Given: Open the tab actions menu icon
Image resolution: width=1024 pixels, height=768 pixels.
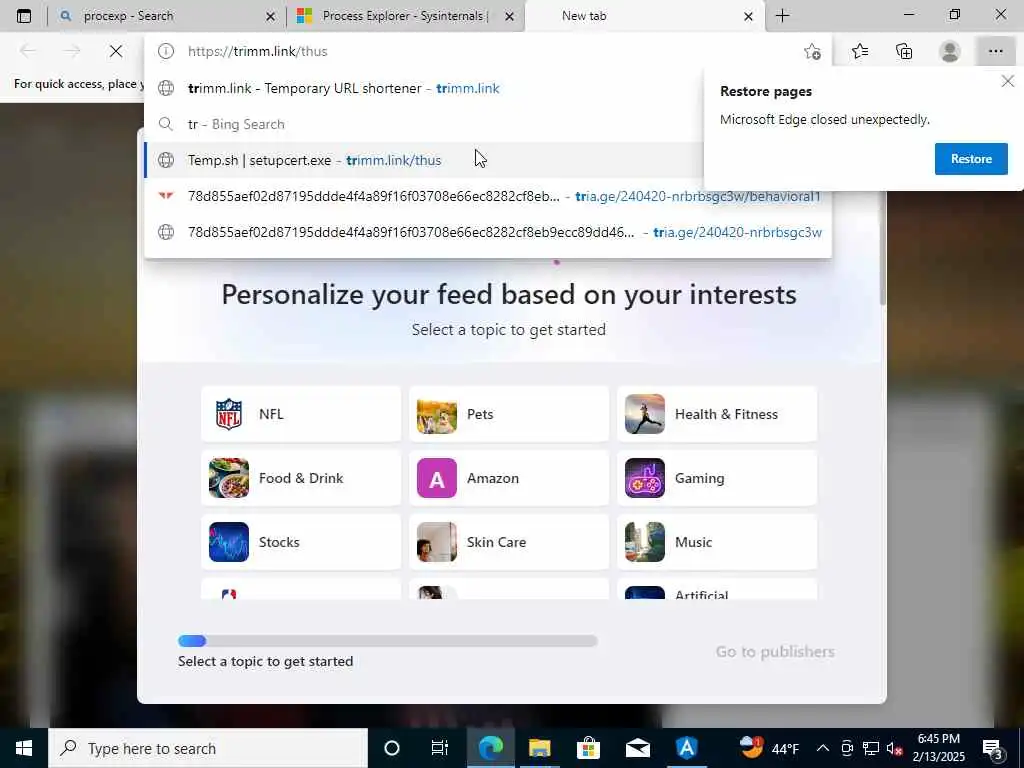Looking at the screenshot, I should pyautogui.click(x=24, y=16).
